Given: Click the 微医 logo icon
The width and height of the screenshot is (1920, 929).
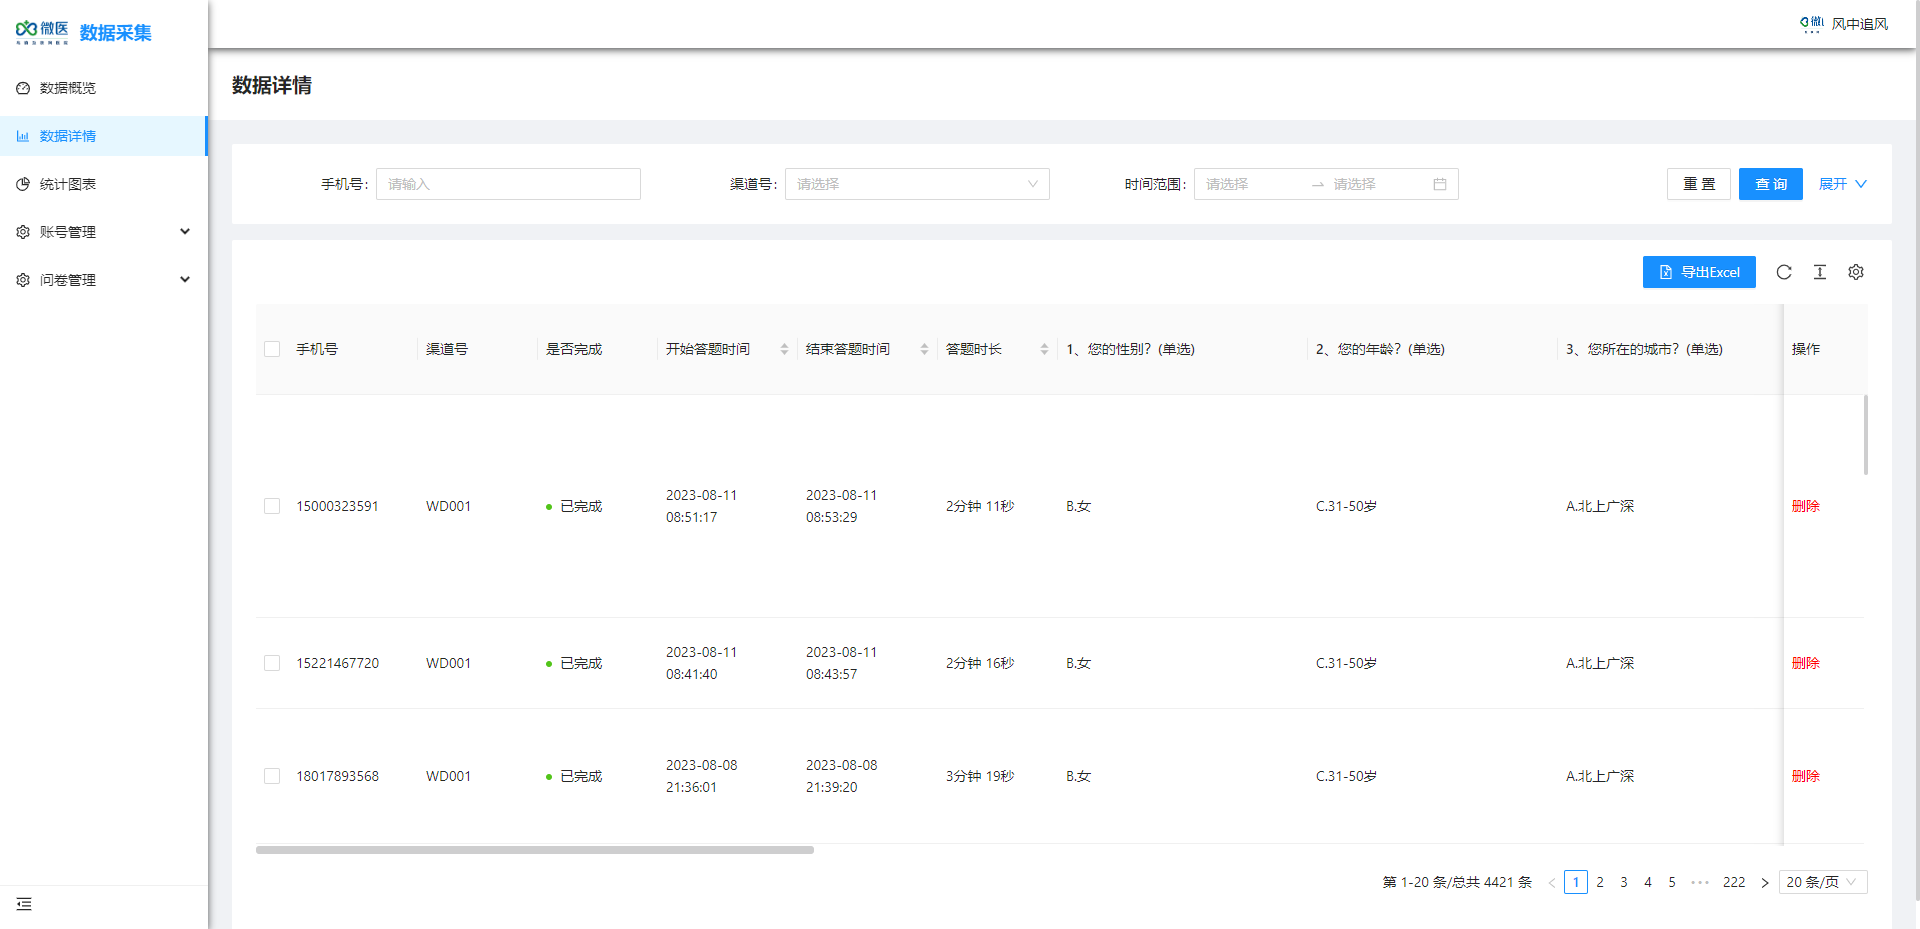Looking at the screenshot, I should [42, 32].
